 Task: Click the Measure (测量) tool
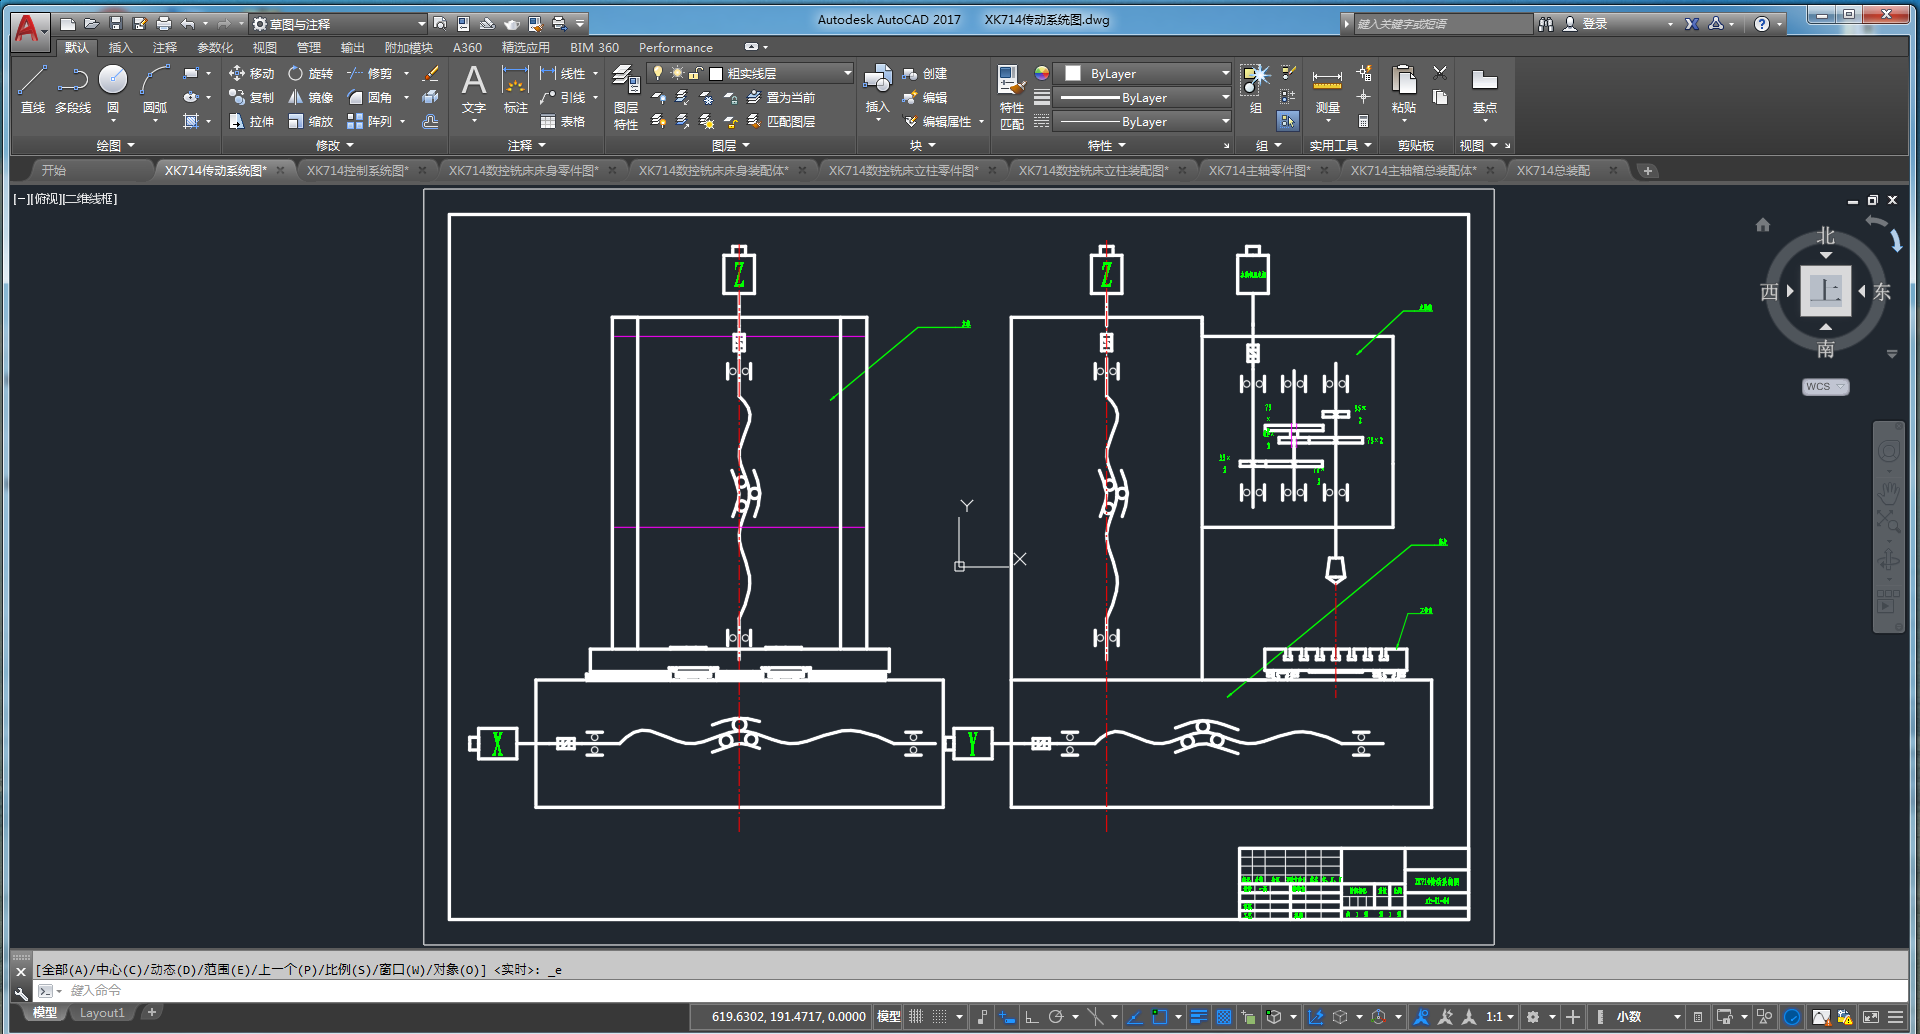coord(1327,89)
